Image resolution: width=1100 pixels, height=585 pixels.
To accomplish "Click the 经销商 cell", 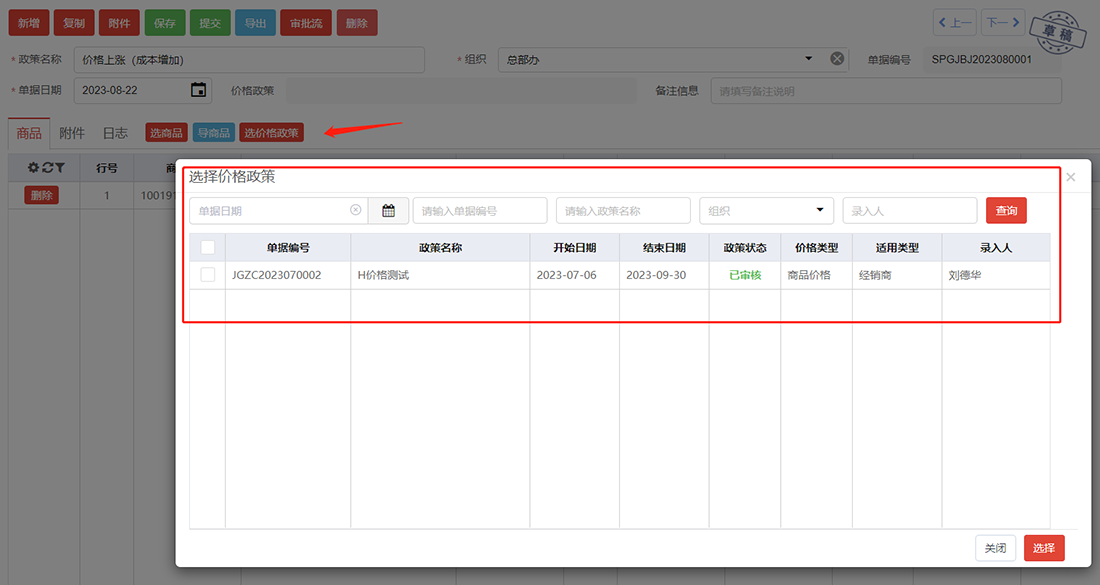I will pyautogui.click(x=897, y=275).
